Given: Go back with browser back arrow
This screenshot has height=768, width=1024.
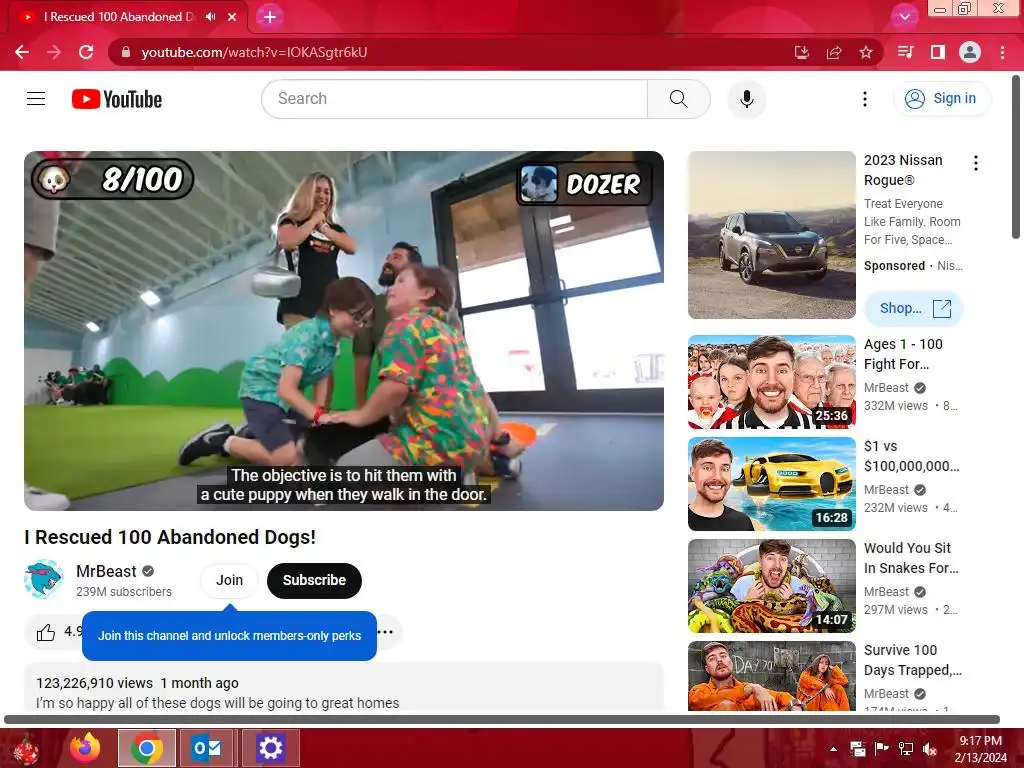Looking at the screenshot, I should point(22,52).
